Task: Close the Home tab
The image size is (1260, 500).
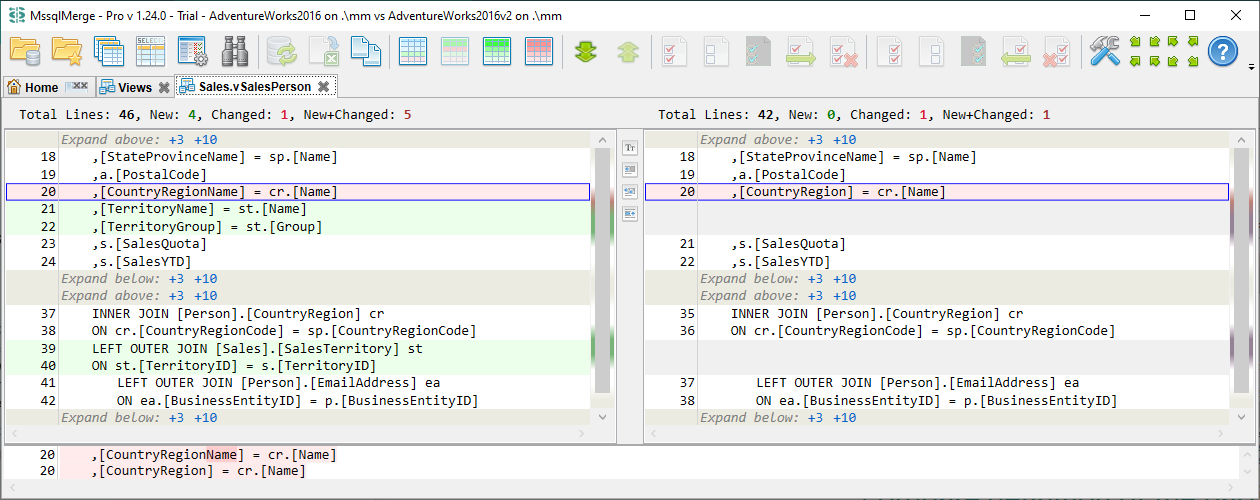Action: coord(77,87)
